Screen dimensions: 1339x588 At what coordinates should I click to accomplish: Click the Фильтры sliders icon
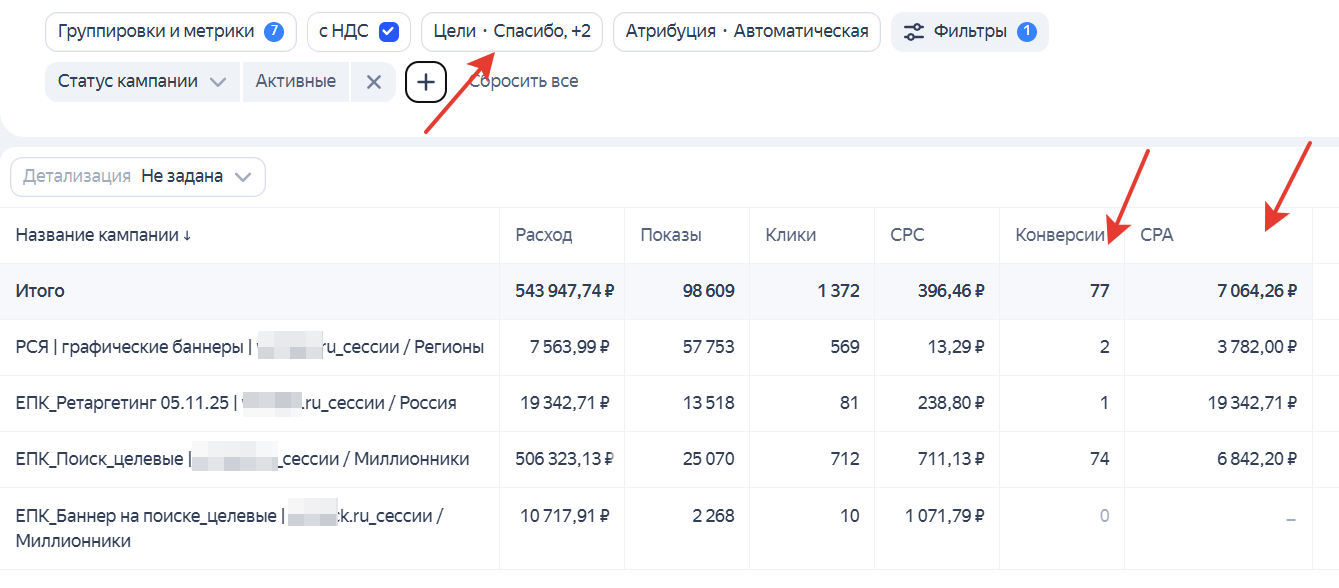pyautogui.click(x=916, y=31)
